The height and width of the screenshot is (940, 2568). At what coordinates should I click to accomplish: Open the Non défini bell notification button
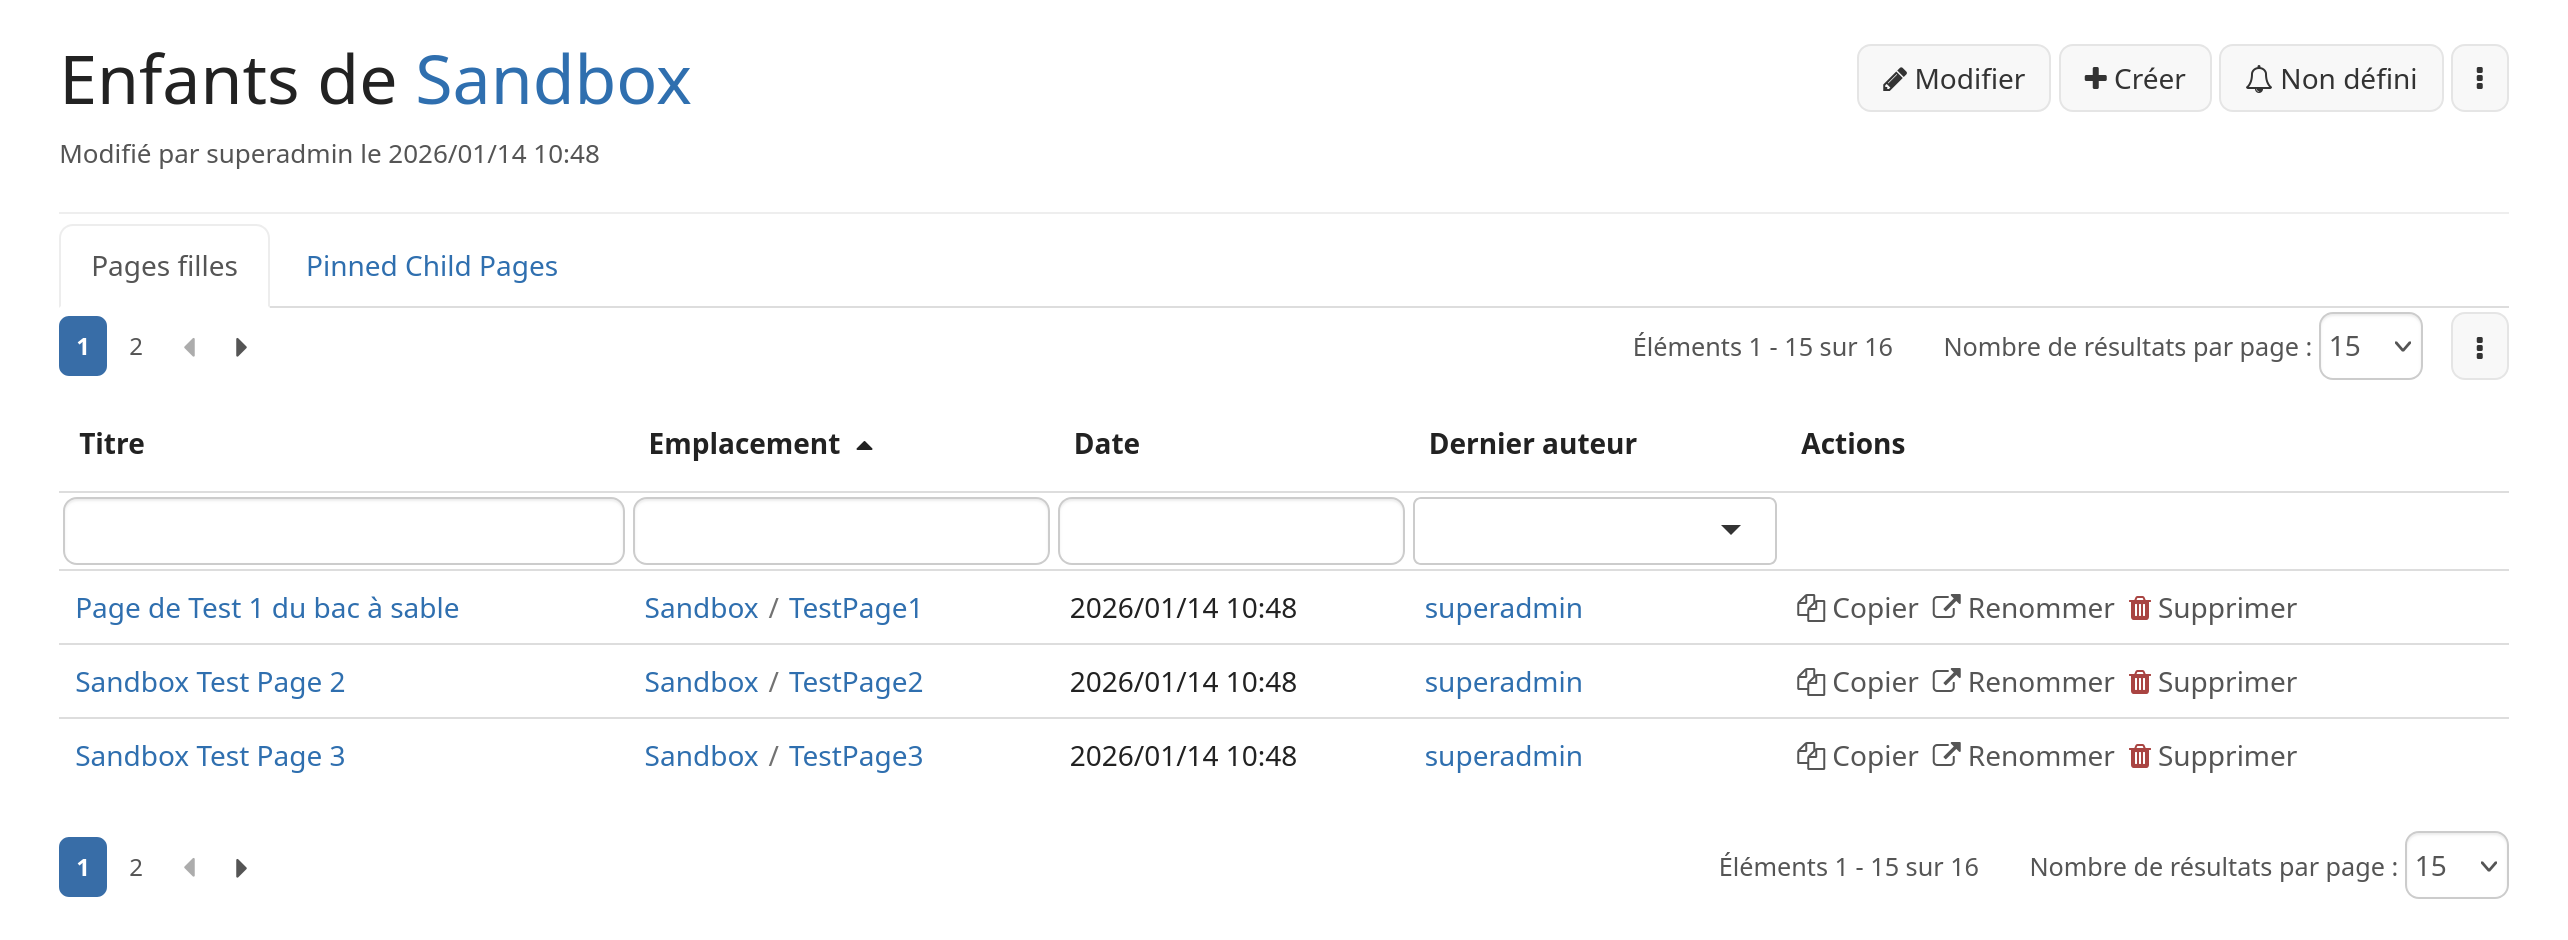coord(2330,78)
